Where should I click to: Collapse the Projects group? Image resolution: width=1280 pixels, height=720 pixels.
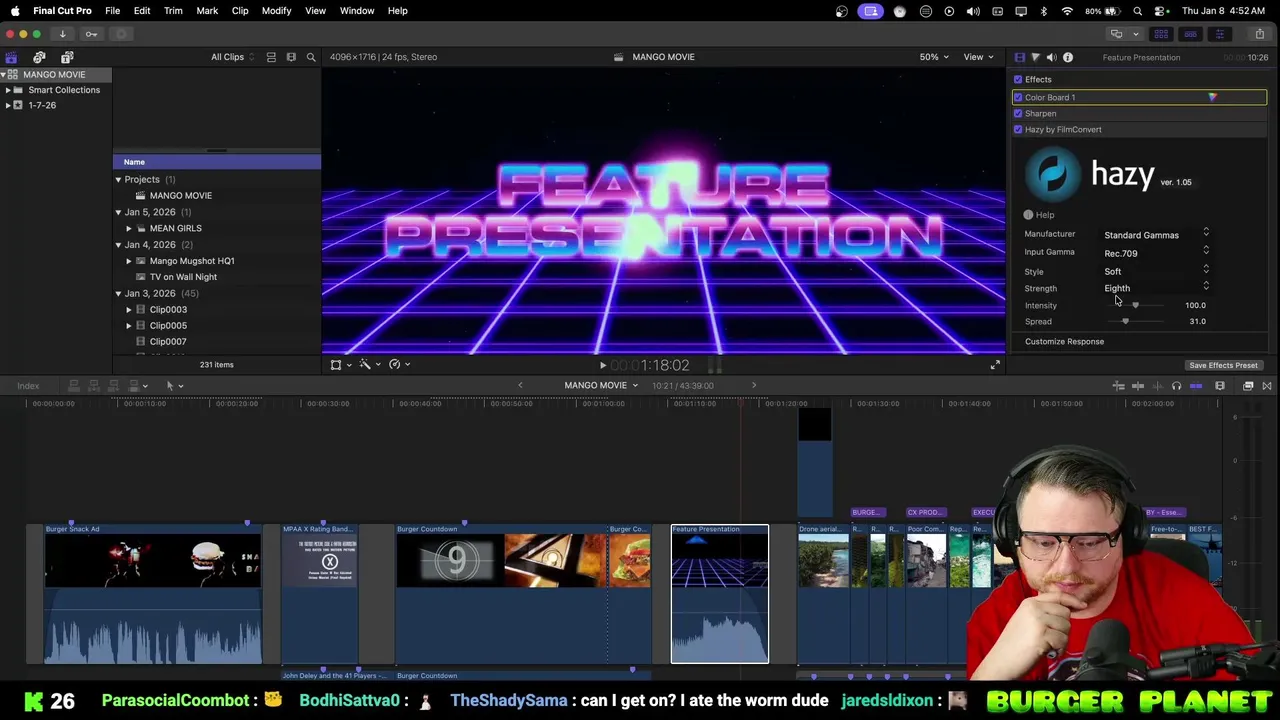(x=118, y=180)
